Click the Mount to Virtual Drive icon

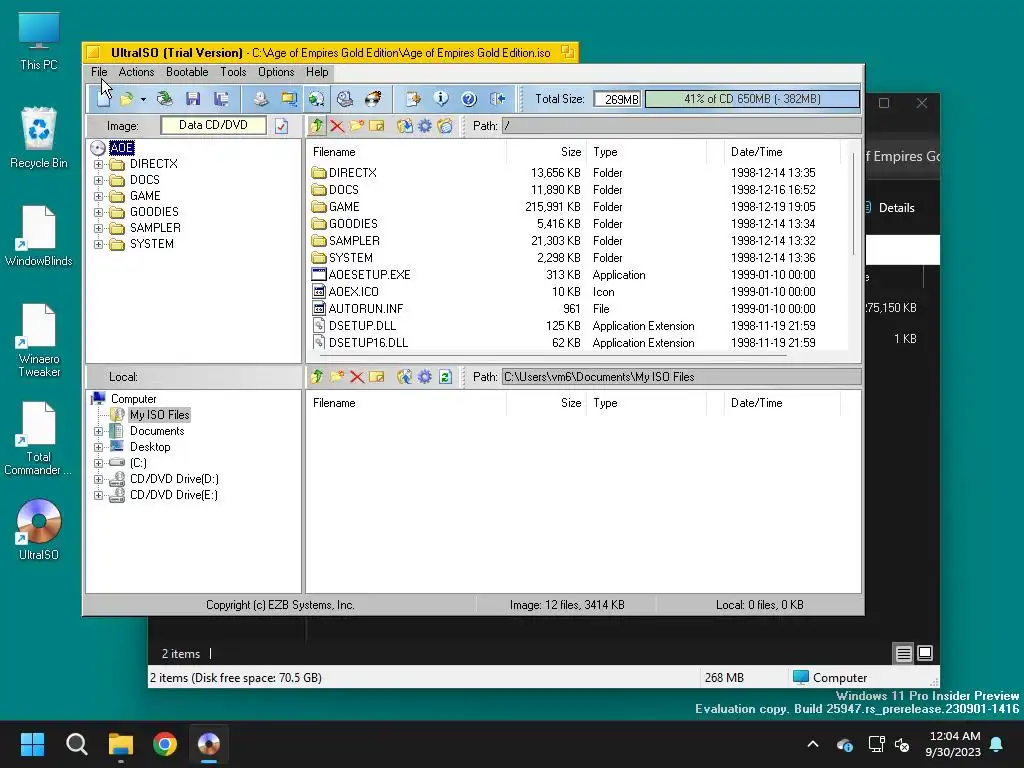coord(345,99)
